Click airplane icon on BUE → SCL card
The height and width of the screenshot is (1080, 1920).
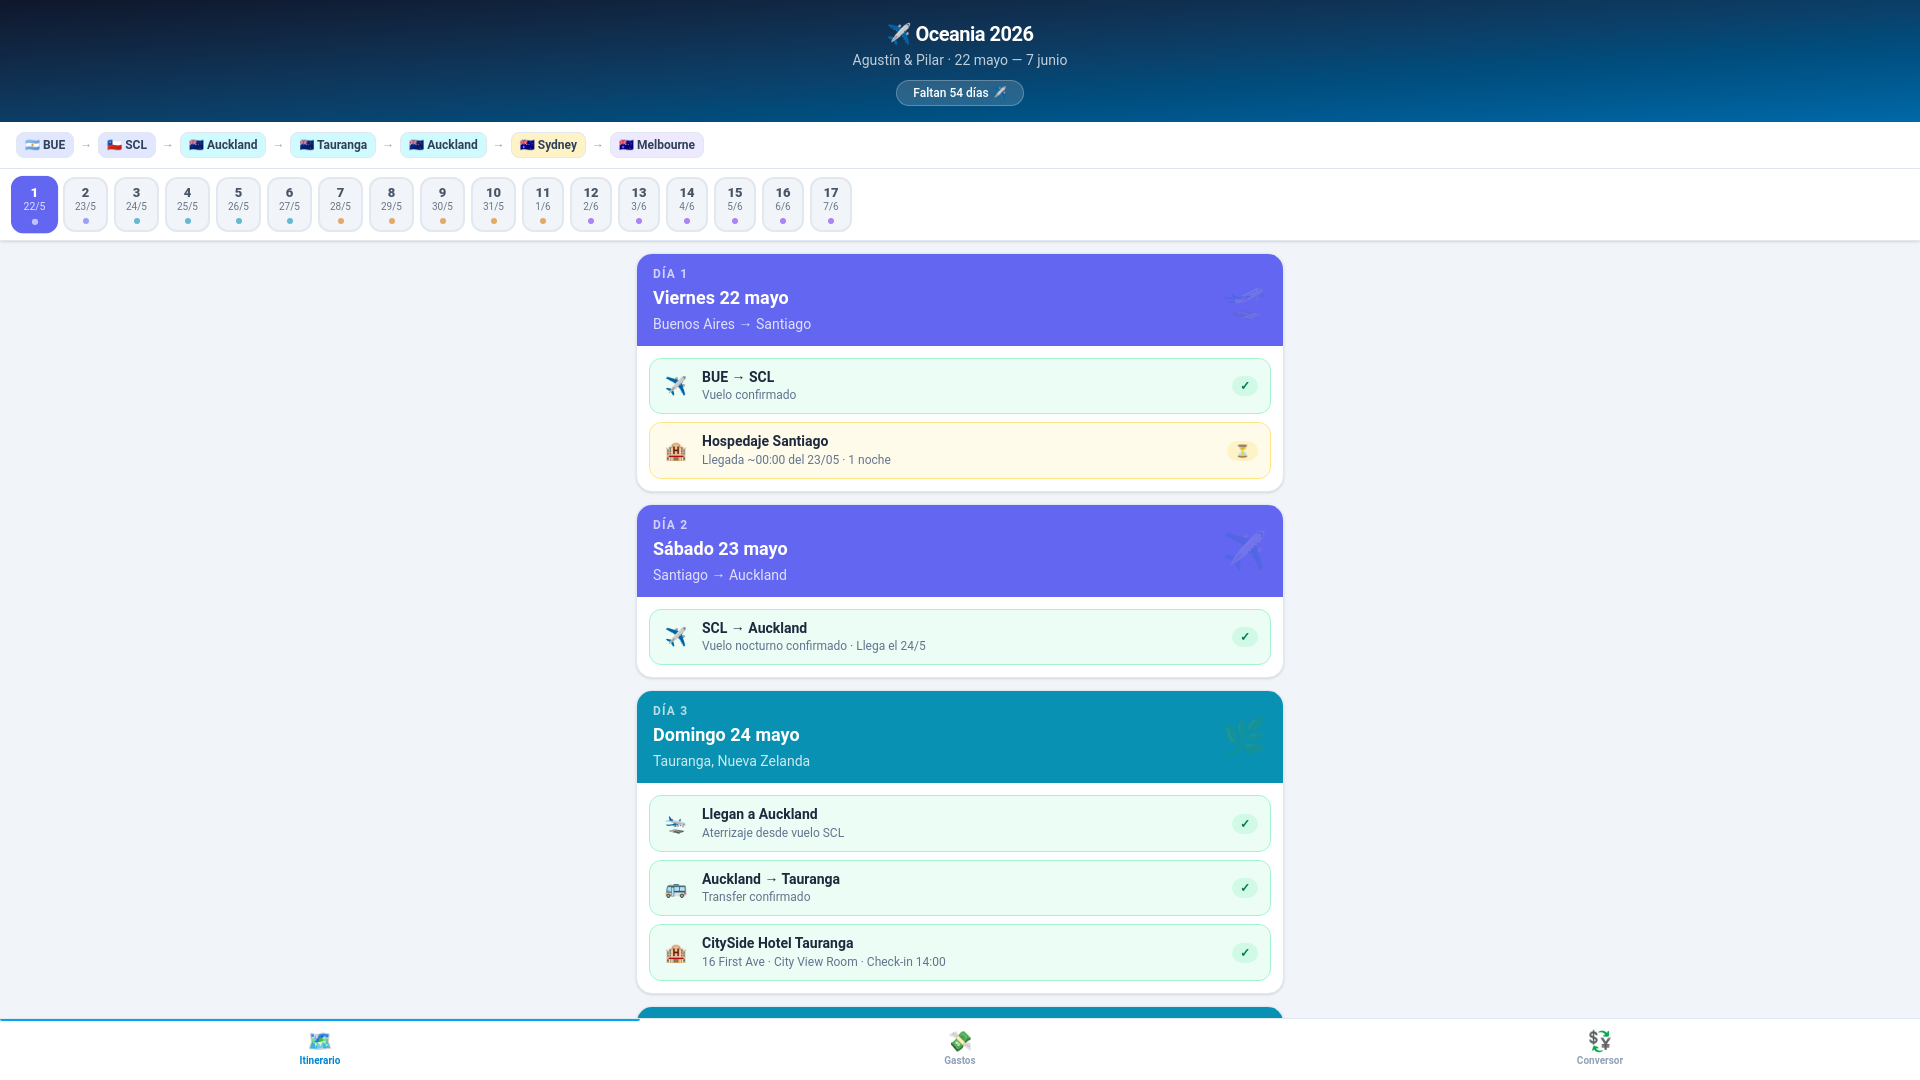tap(676, 386)
